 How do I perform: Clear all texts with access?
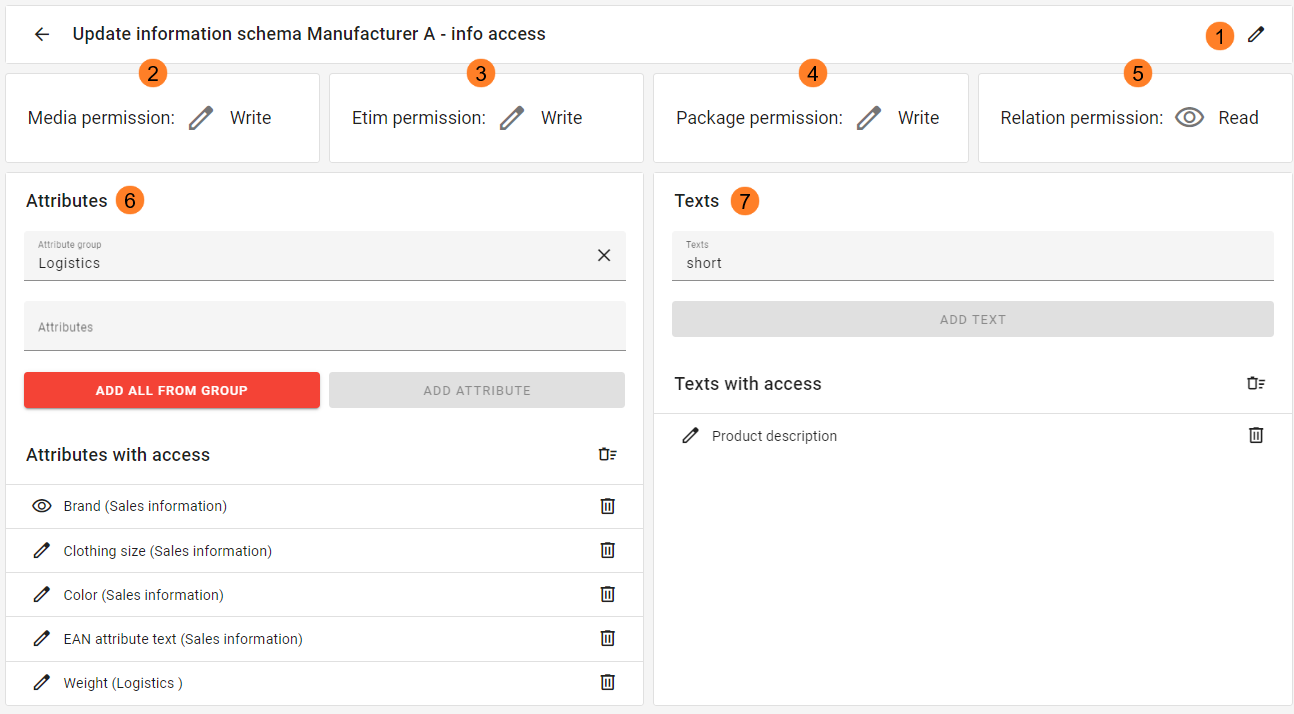pos(1256,383)
